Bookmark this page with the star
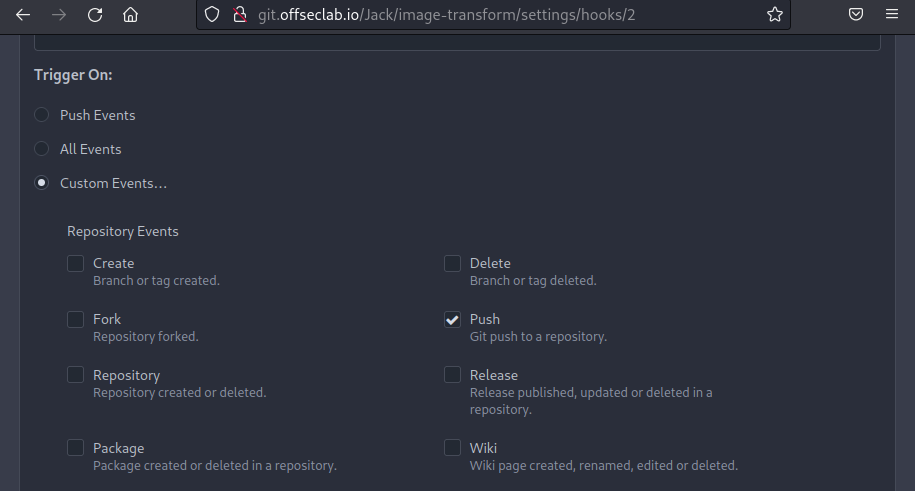The height and width of the screenshot is (491, 915). click(774, 15)
